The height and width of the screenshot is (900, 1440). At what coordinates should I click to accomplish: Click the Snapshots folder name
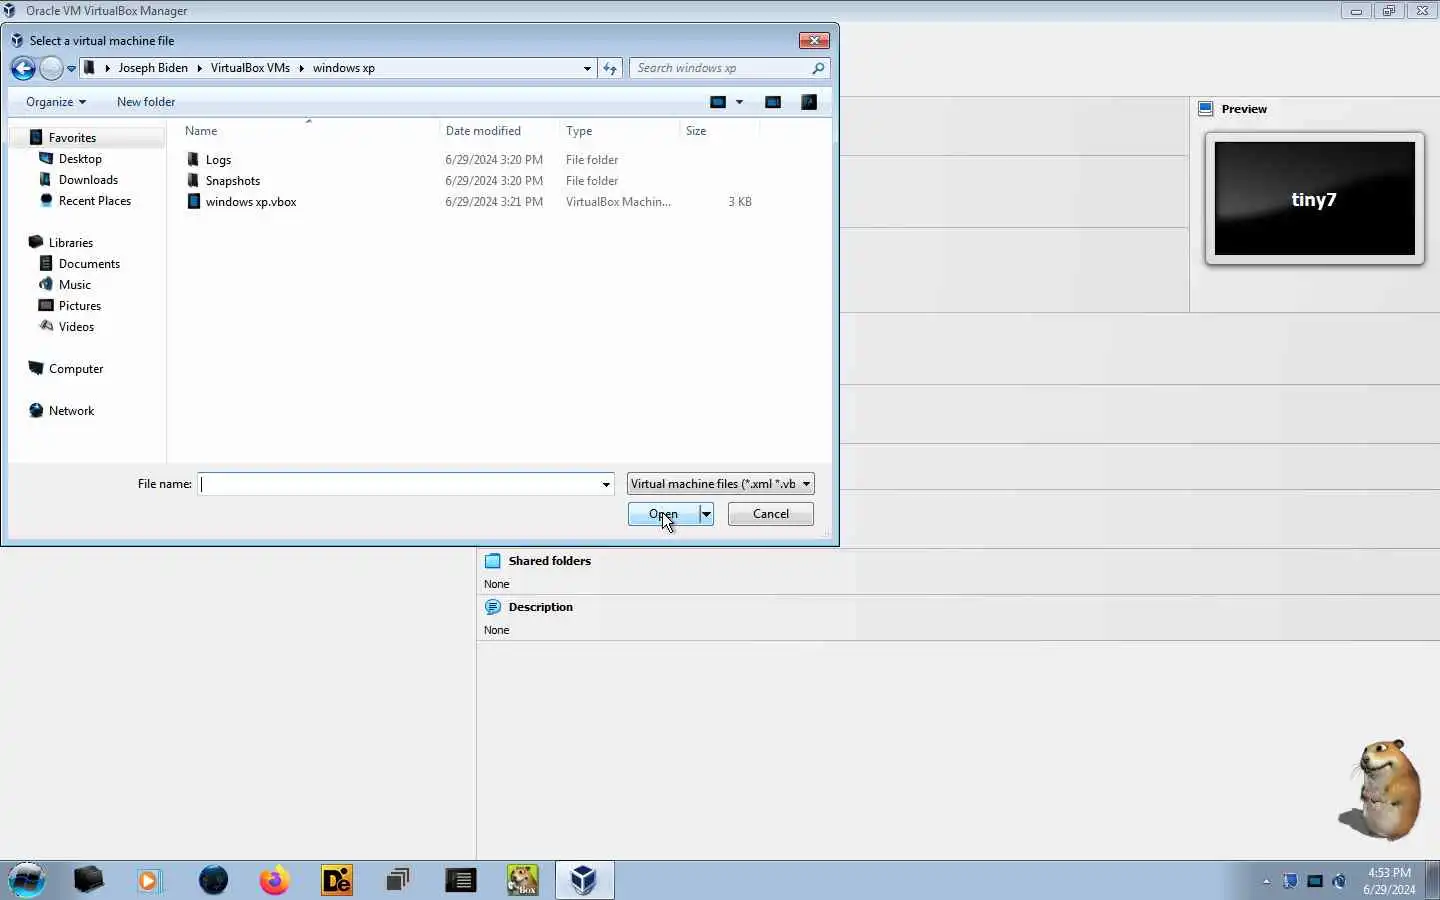233,181
